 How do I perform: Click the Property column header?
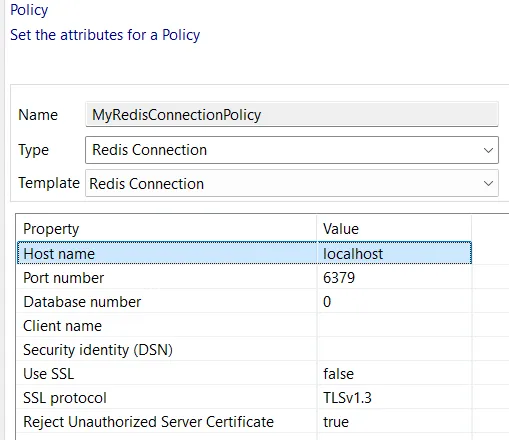(x=167, y=229)
